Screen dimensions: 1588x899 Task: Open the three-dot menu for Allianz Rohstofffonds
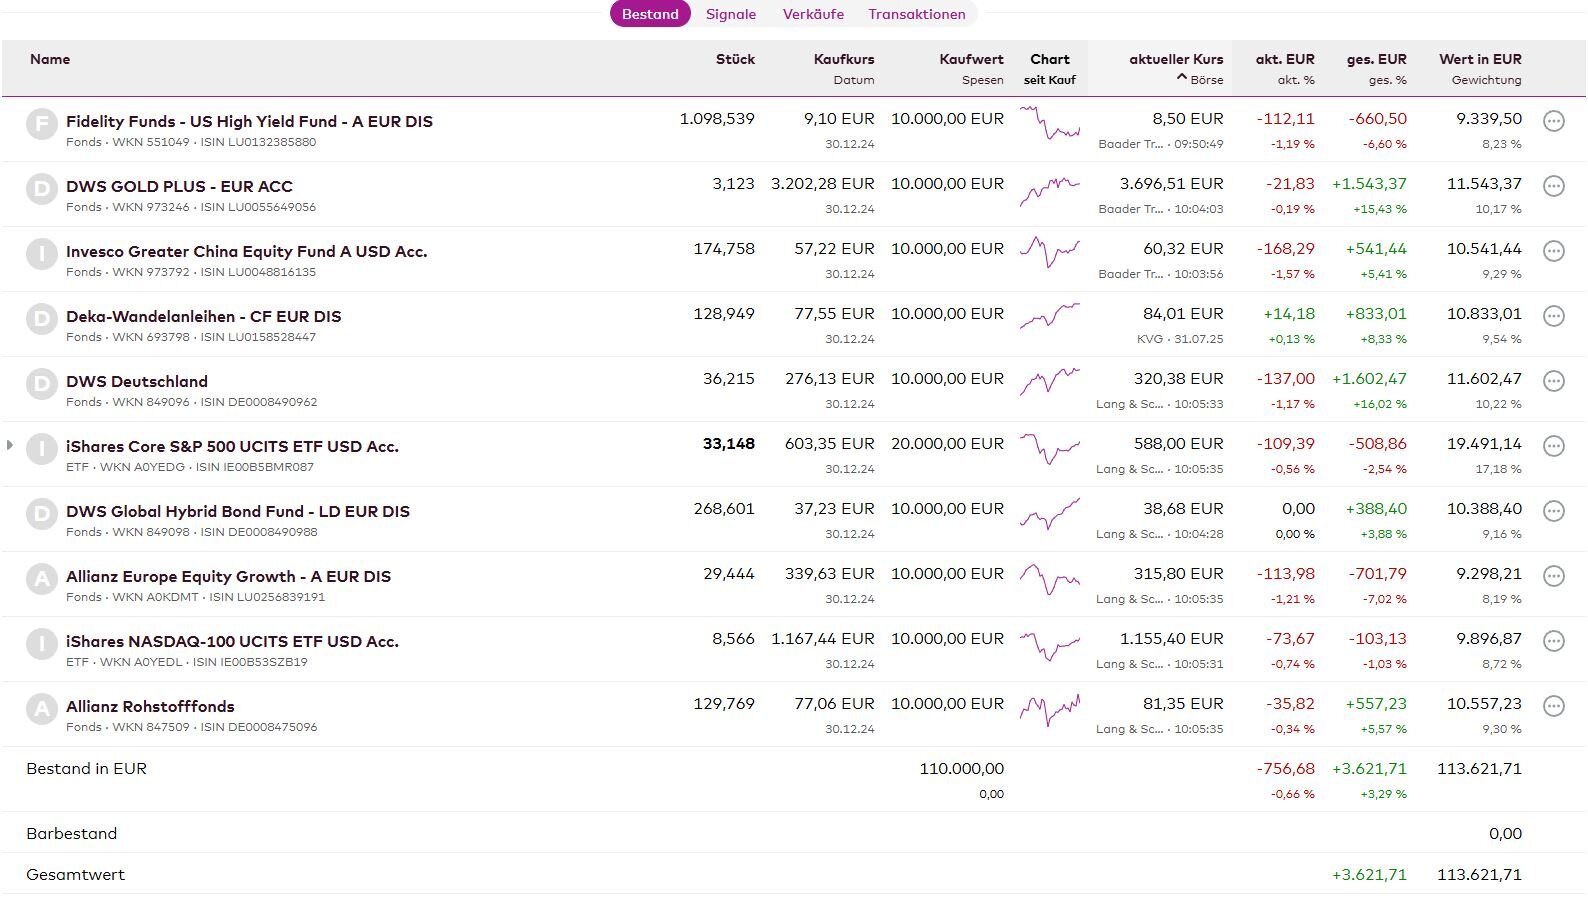(x=1553, y=706)
